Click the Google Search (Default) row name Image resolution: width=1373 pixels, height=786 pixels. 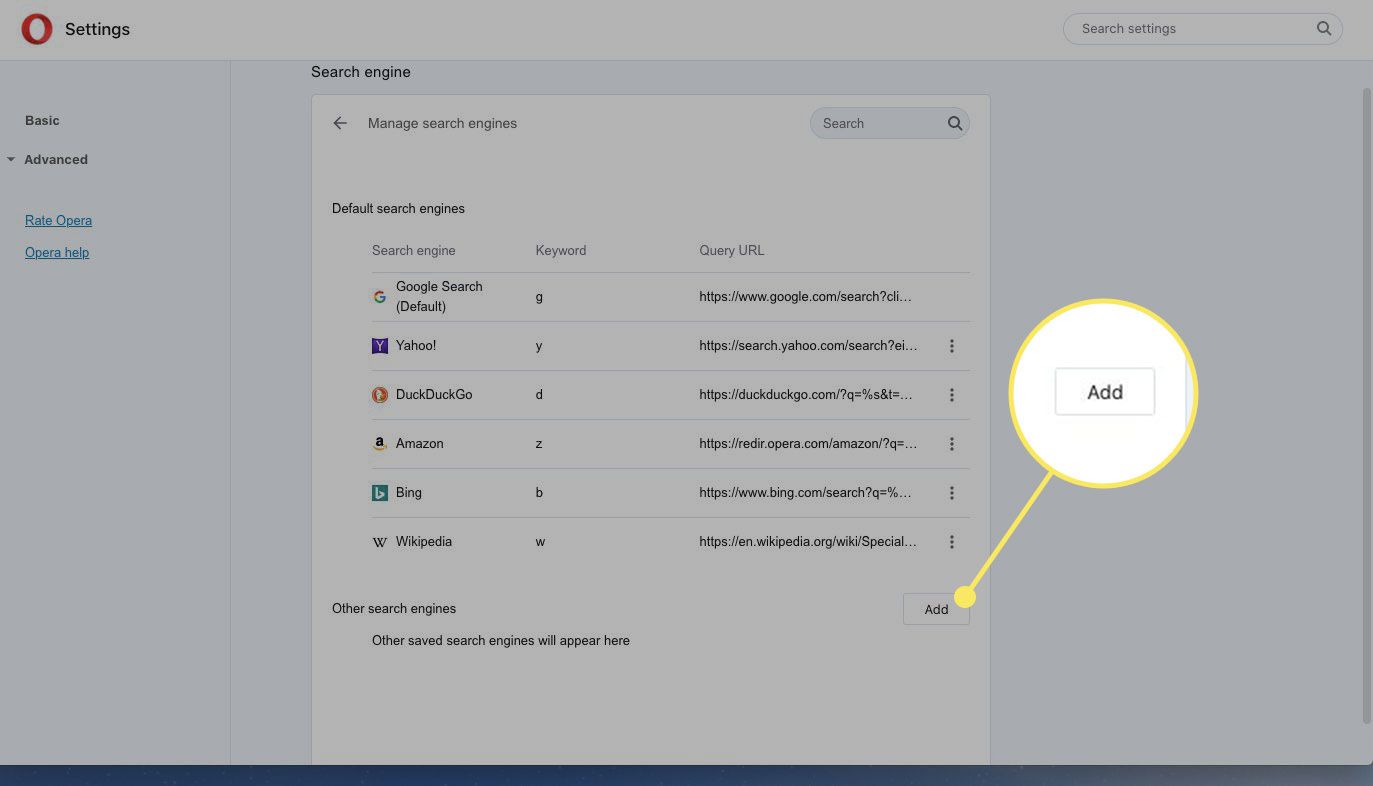point(439,296)
